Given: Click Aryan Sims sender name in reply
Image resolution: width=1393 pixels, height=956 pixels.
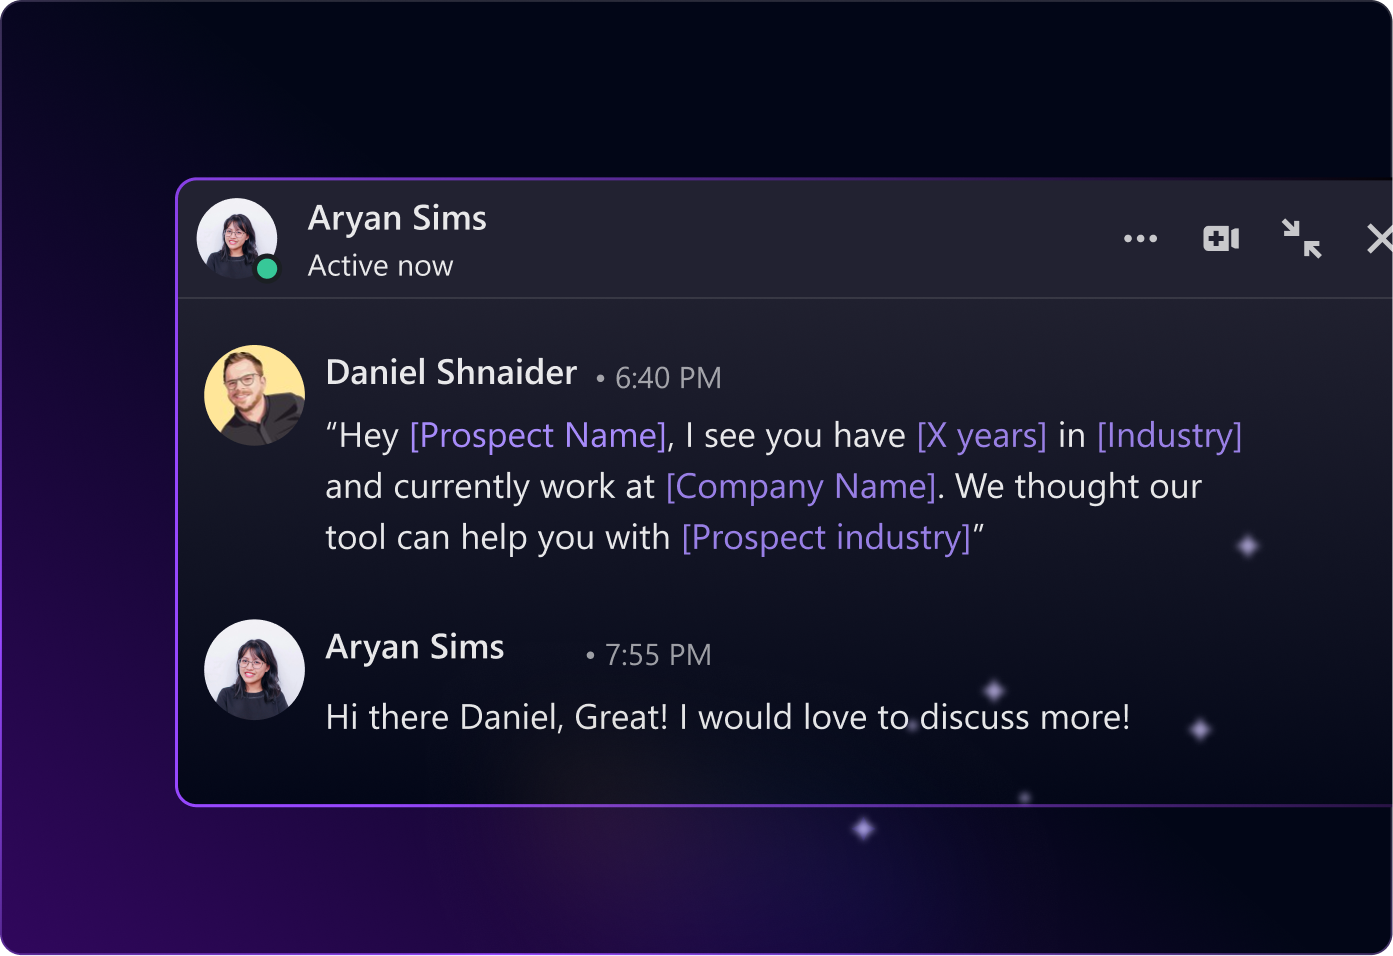Looking at the screenshot, I should point(415,647).
